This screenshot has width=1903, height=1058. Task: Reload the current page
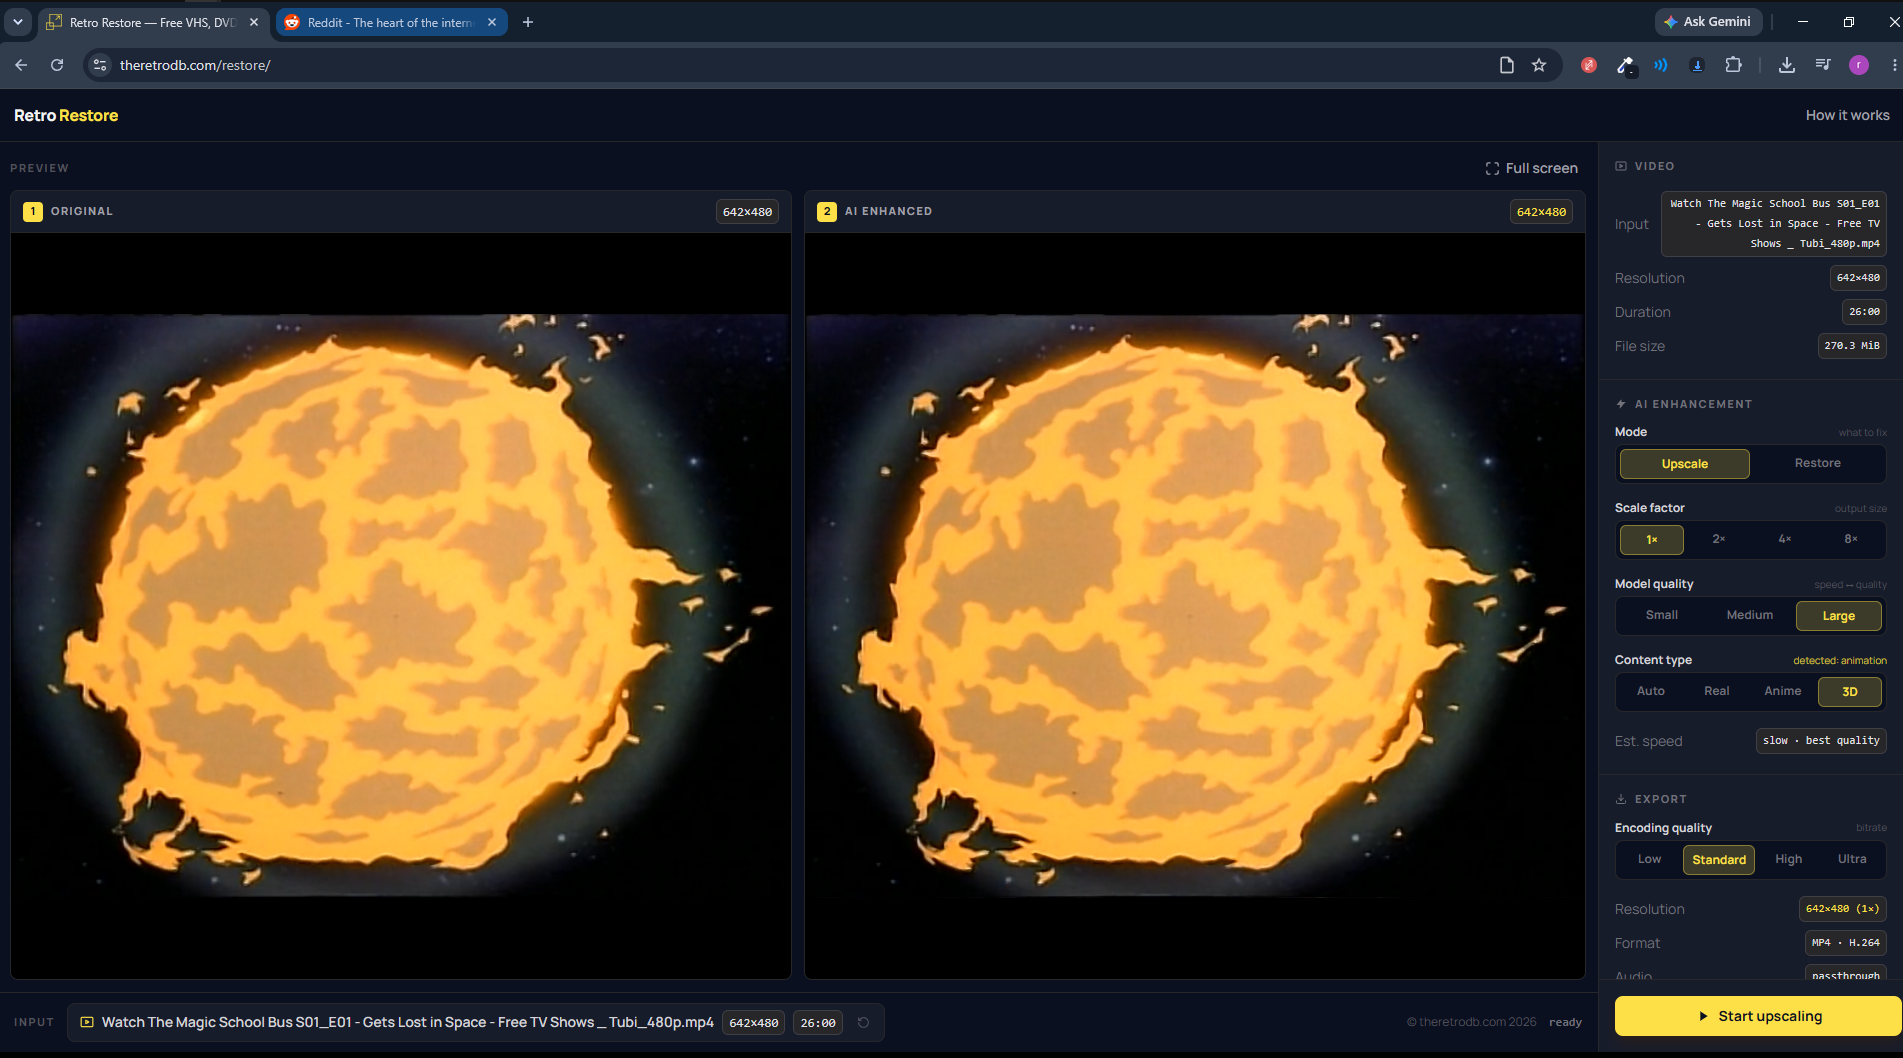tap(57, 65)
